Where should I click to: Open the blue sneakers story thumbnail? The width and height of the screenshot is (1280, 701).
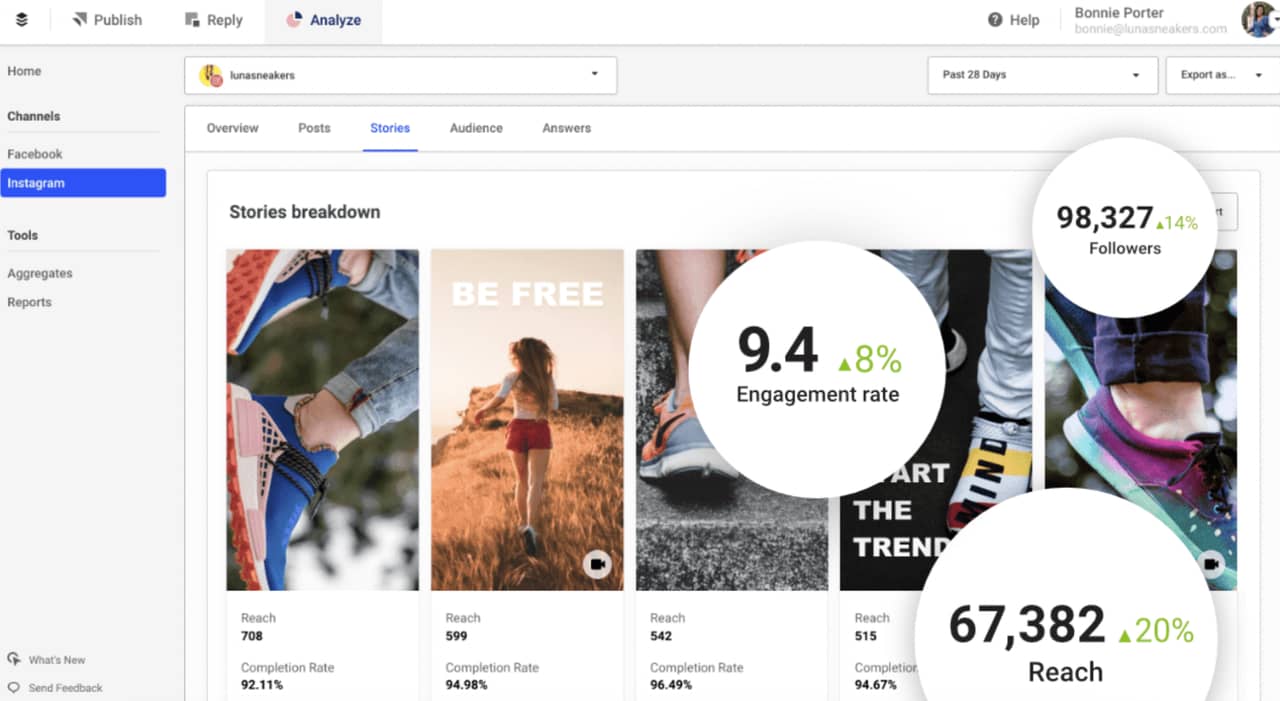[x=322, y=418]
